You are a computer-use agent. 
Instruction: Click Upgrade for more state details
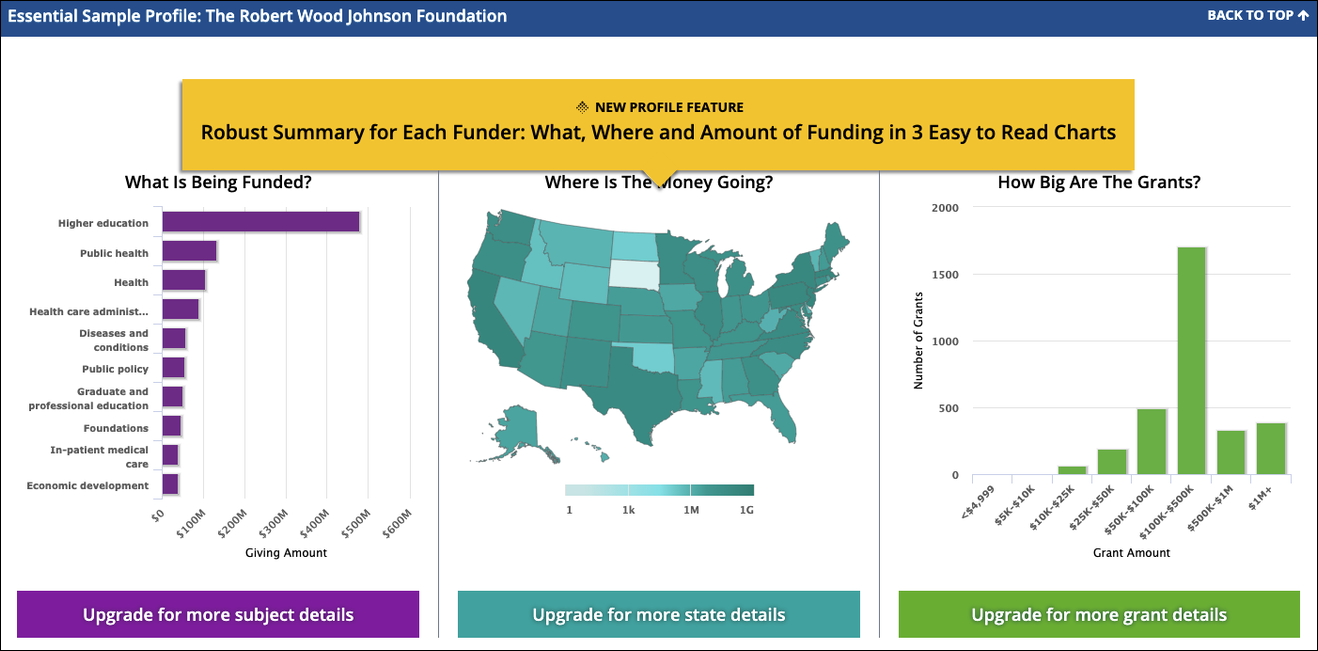658,614
